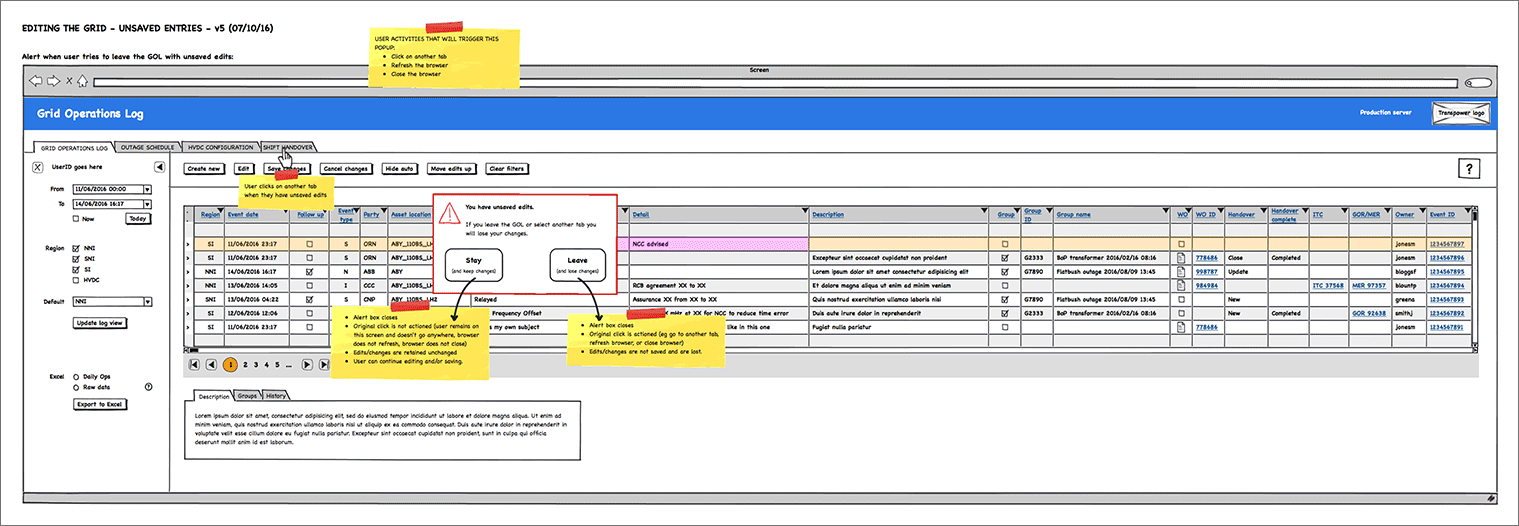Toggle the NNI region checkbox
This screenshot has height=526, width=1519.
point(76,247)
